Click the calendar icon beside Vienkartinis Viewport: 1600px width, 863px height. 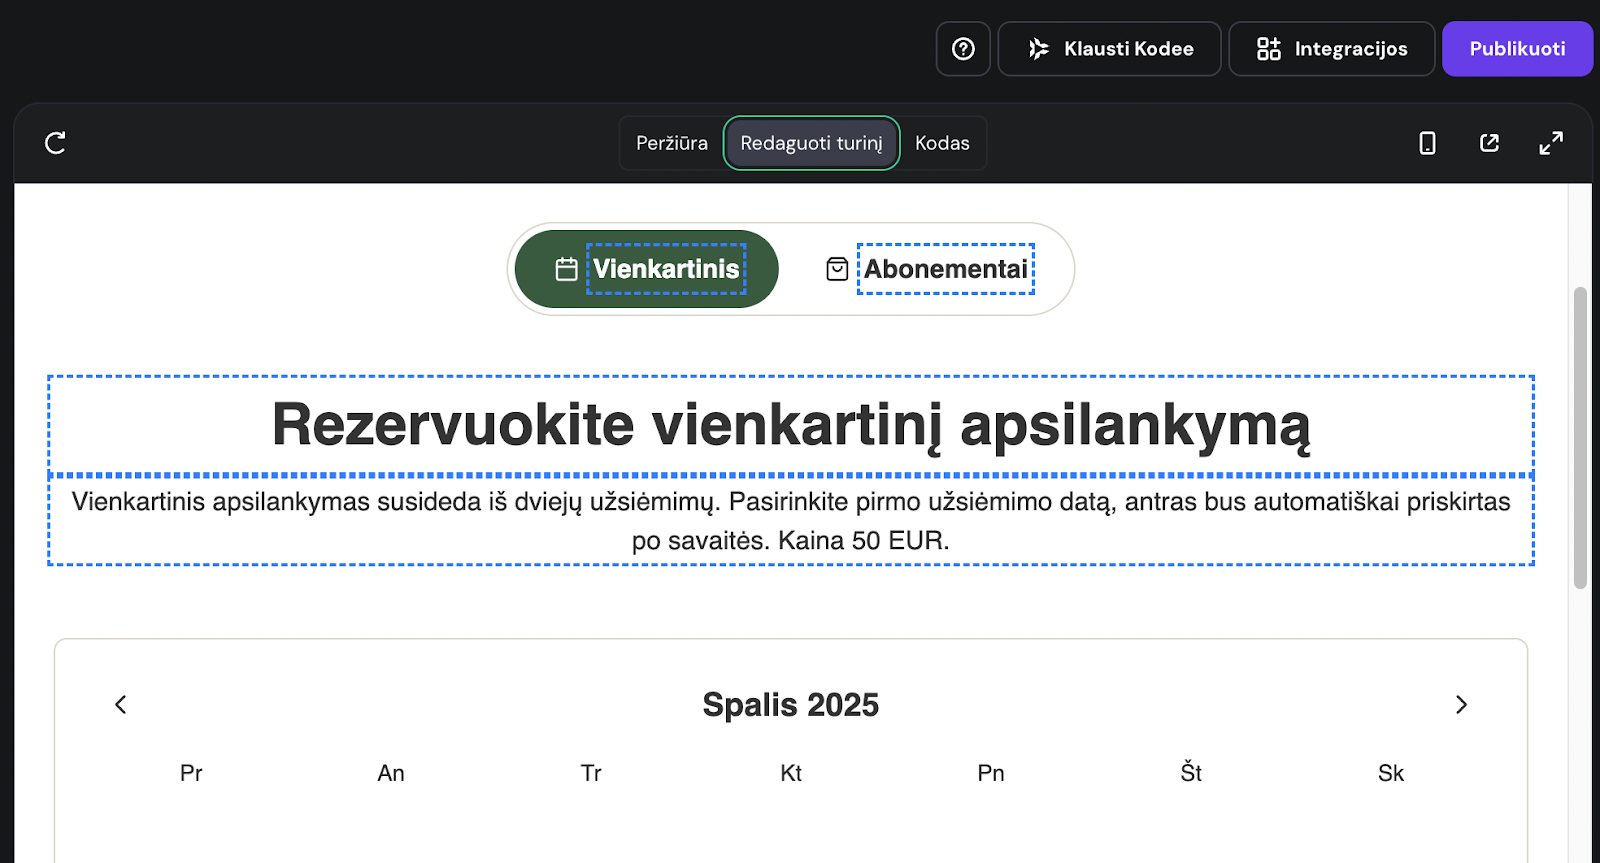[566, 269]
